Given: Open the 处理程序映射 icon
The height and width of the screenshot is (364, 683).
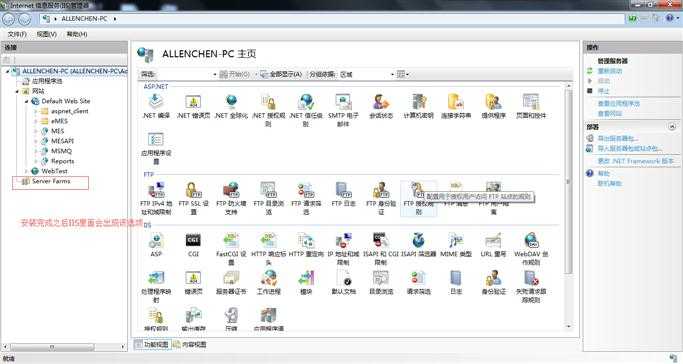Looking at the screenshot, I should 156,278.
